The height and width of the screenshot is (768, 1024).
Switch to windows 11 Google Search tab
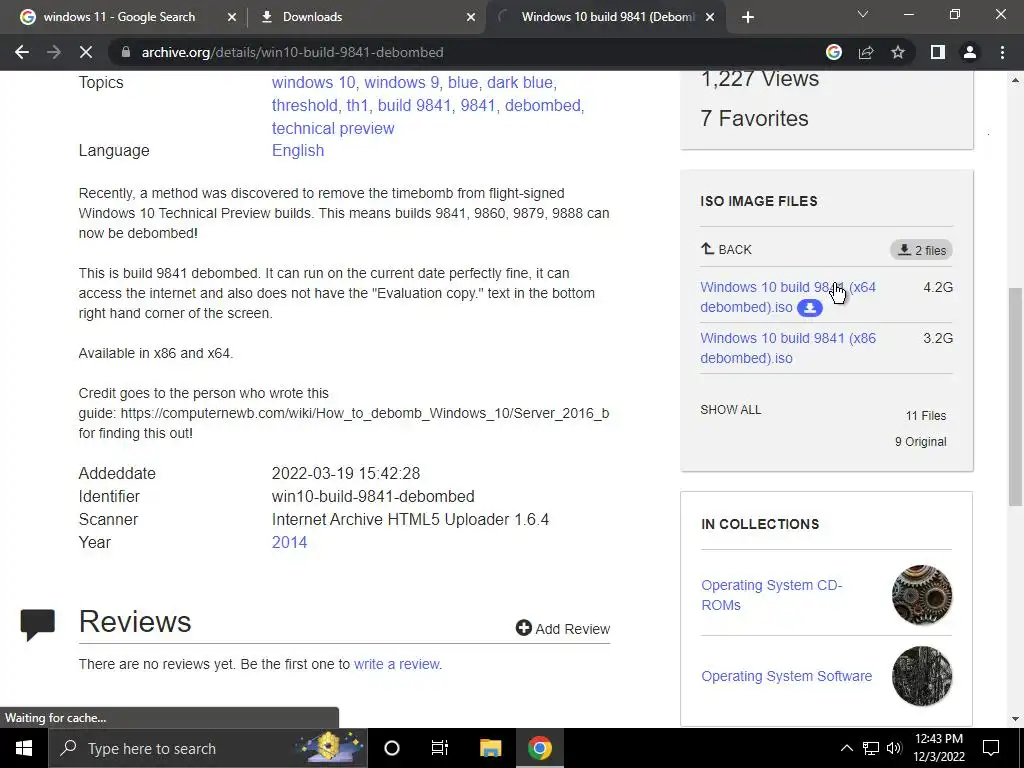point(120,17)
